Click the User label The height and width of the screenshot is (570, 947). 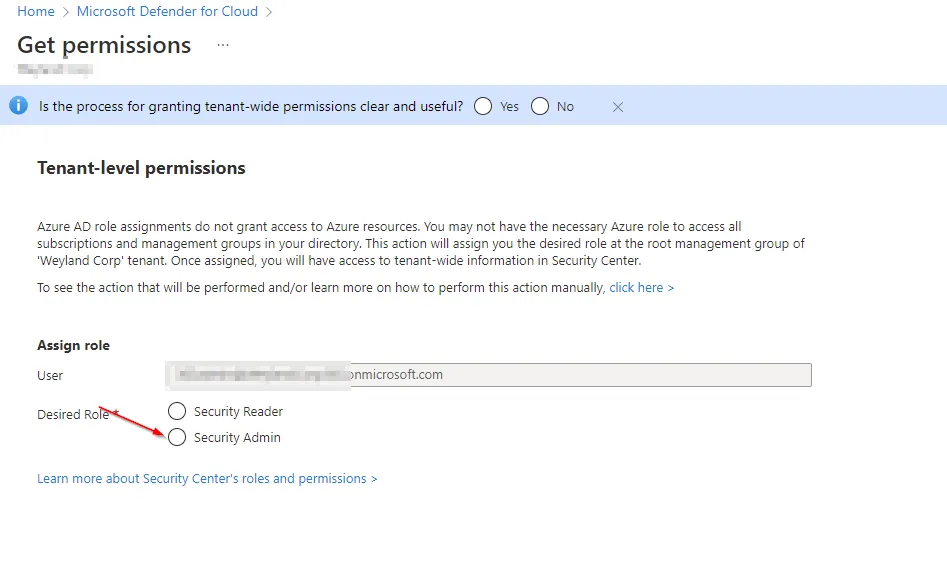(x=50, y=376)
